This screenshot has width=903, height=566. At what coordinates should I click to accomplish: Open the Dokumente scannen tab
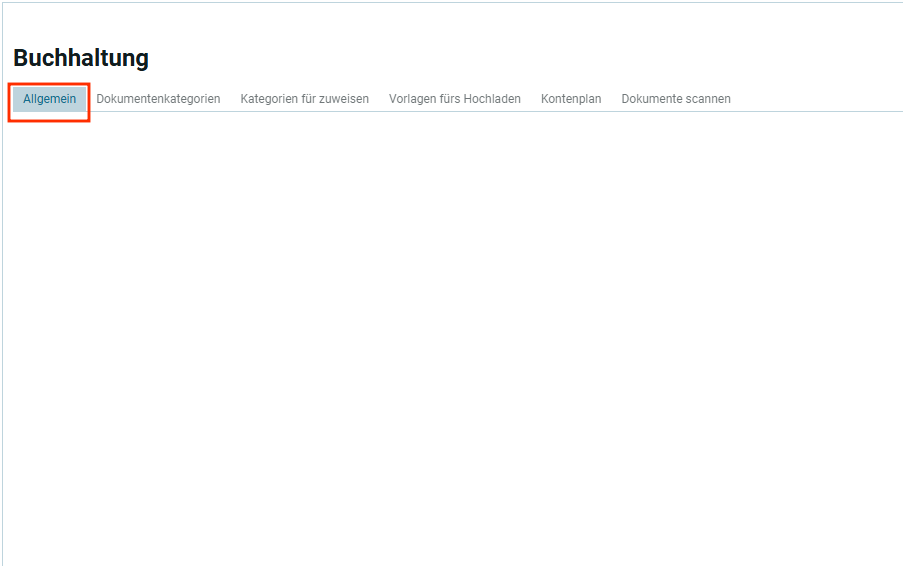coord(675,99)
